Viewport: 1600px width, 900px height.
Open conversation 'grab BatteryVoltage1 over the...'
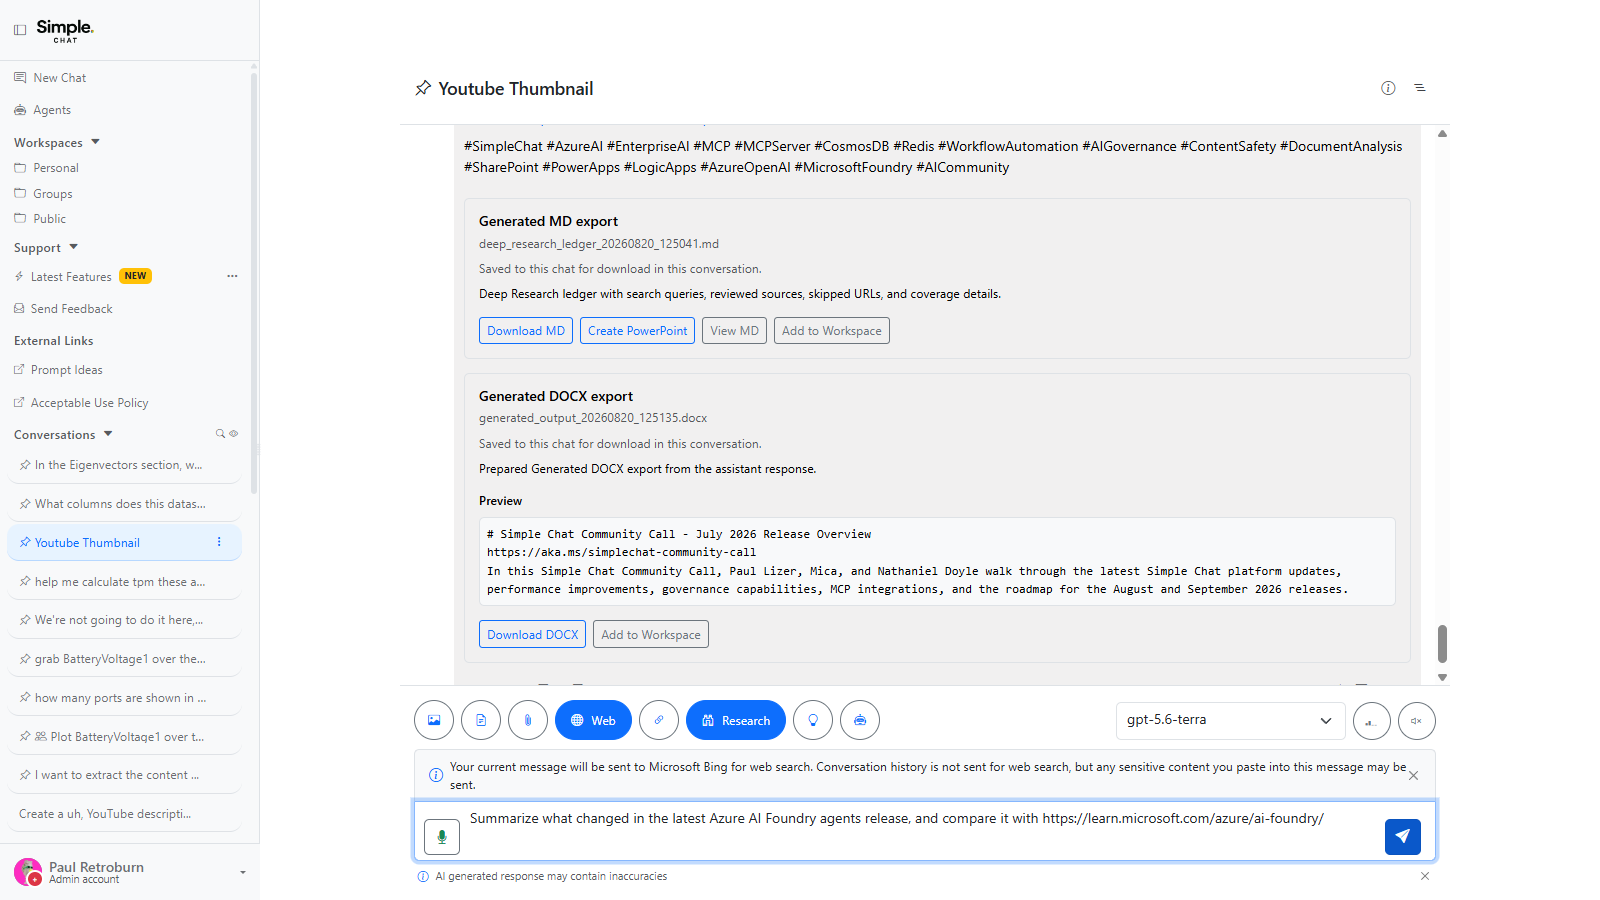tap(120, 659)
